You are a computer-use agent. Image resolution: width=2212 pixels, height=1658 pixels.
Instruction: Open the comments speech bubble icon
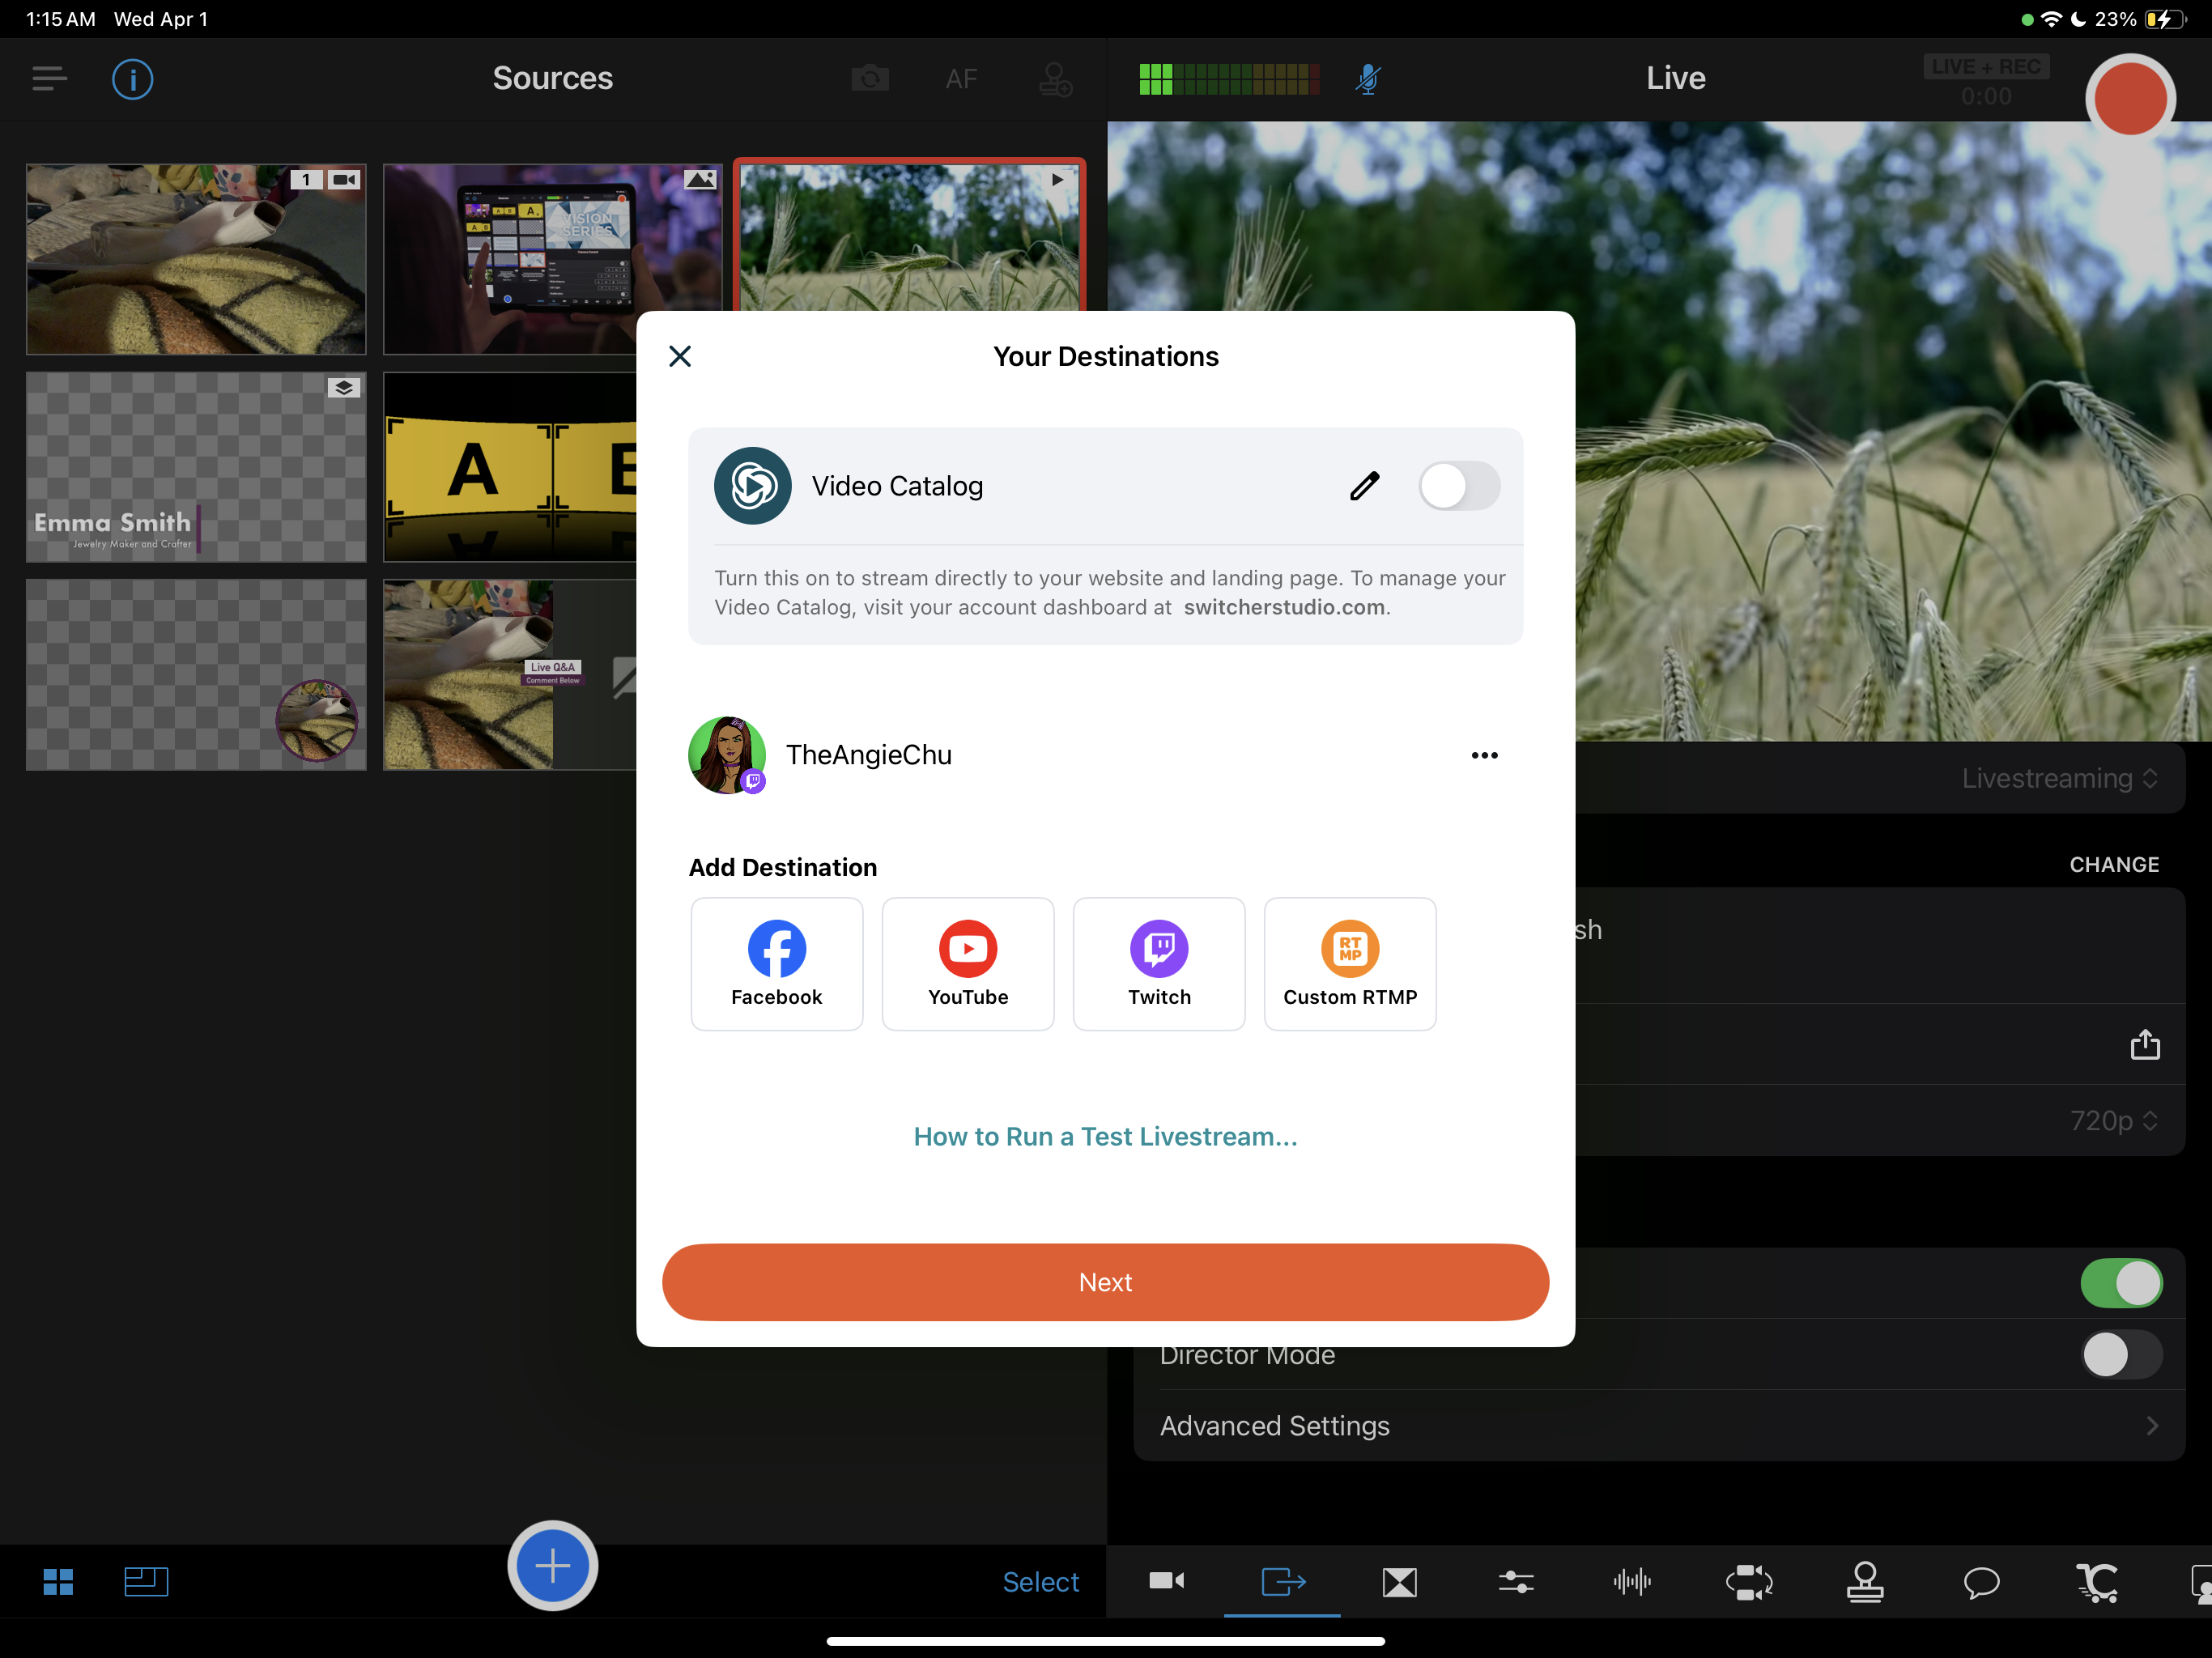[x=1981, y=1581]
